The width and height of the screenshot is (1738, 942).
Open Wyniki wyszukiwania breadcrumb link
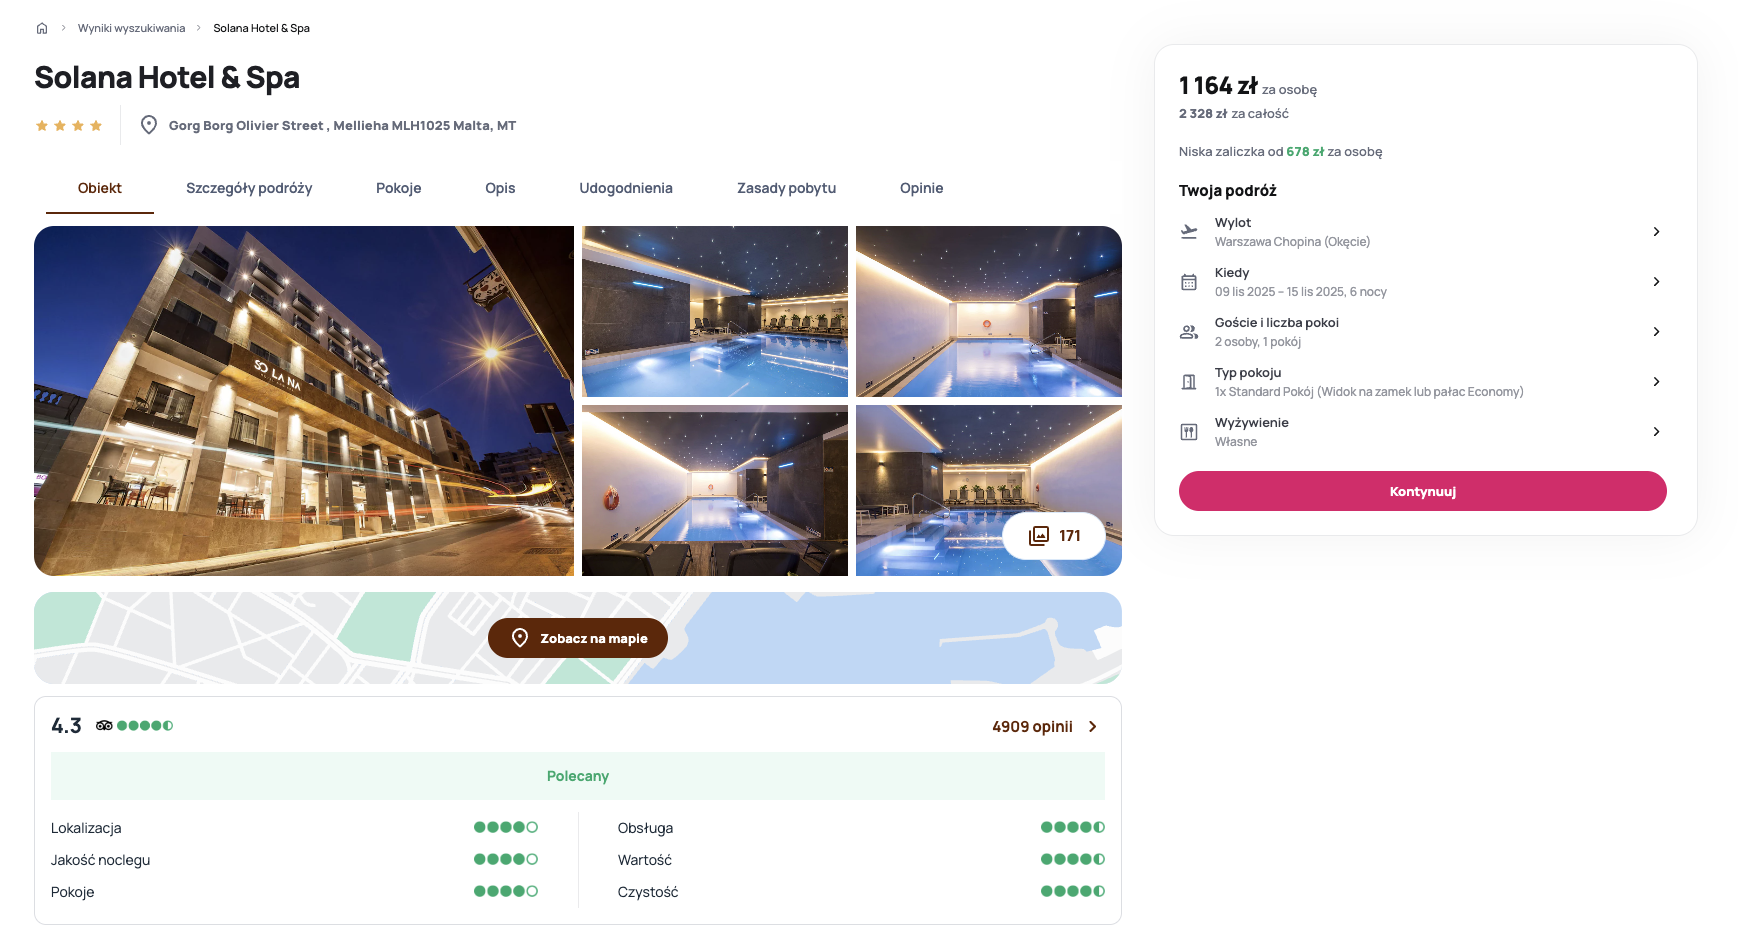click(131, 28)
